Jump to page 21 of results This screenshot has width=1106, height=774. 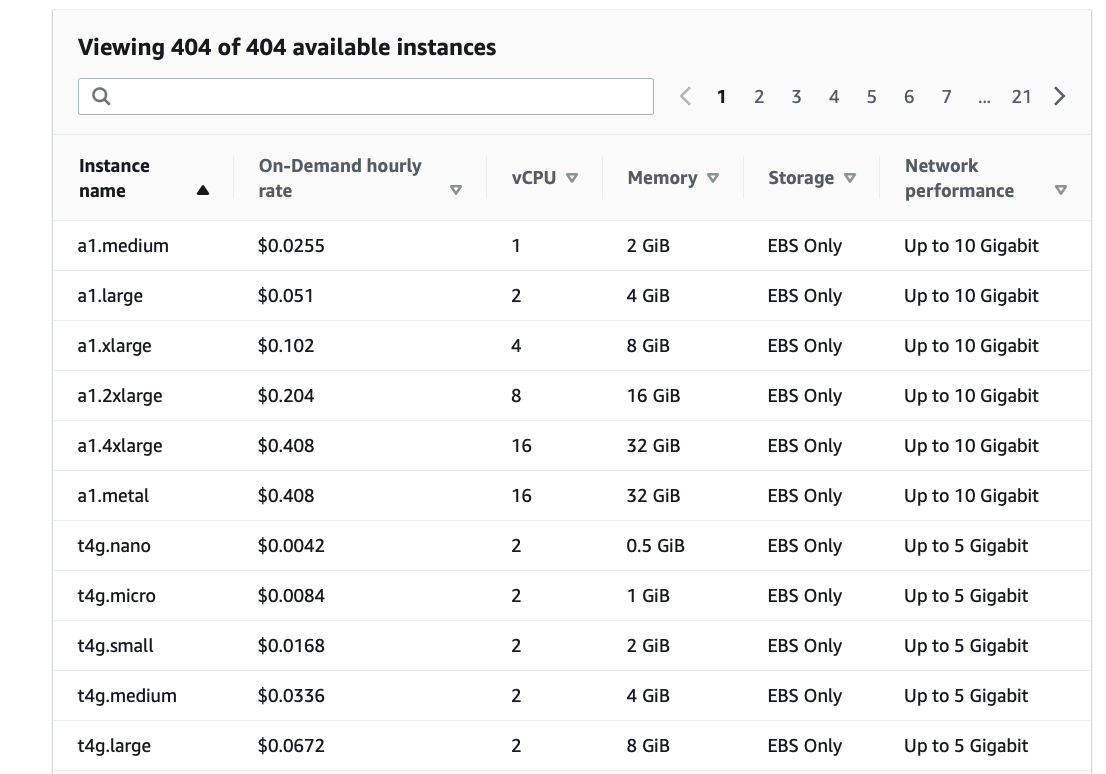[1021, 97]
